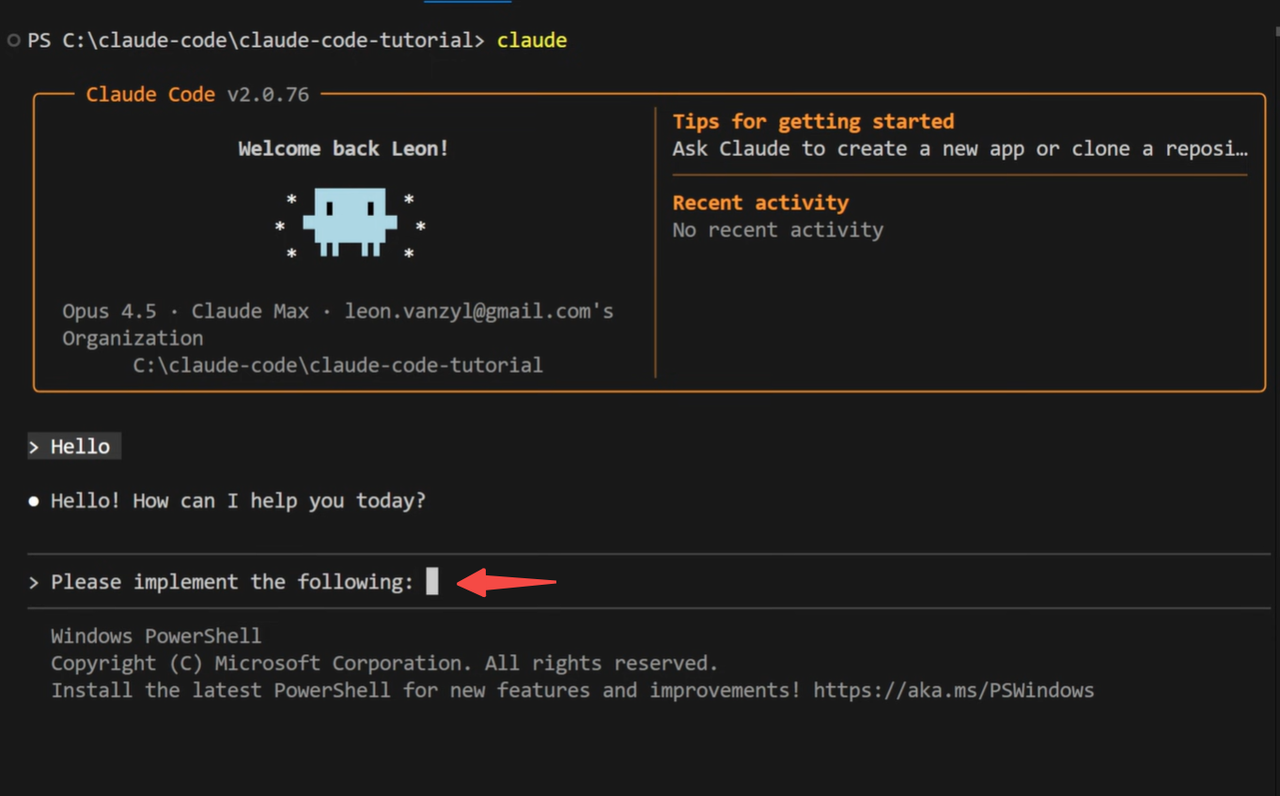Click the PowerShell prompt path at the top
This screenshot has height=796, width=1280.
256,41
